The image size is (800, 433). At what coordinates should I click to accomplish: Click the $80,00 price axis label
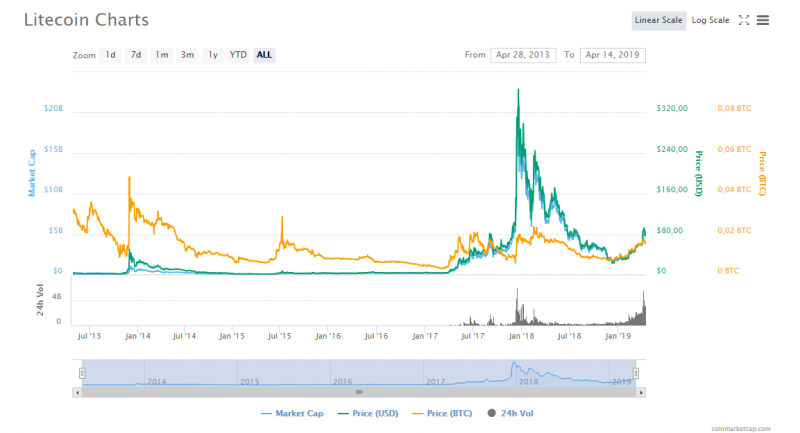(669, 231)
